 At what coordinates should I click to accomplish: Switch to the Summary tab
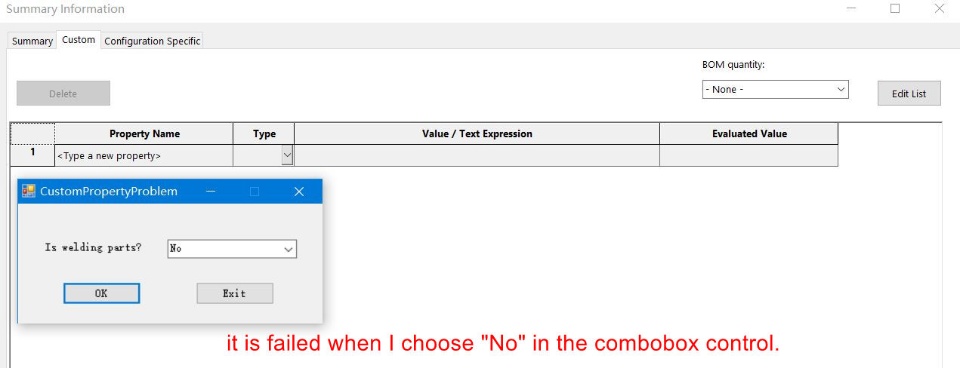pos(32,41)
